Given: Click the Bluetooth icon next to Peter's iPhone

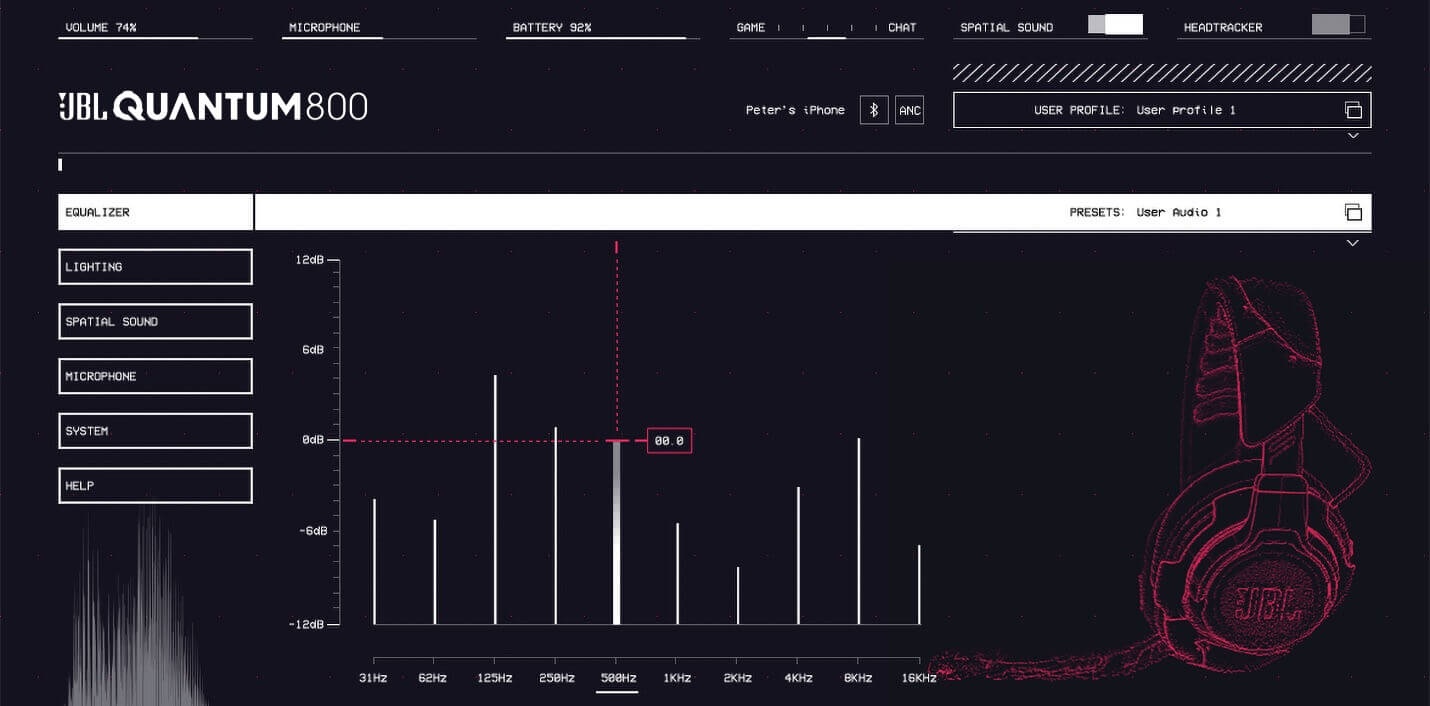Looking at the screenshot, I should (874, 110).
